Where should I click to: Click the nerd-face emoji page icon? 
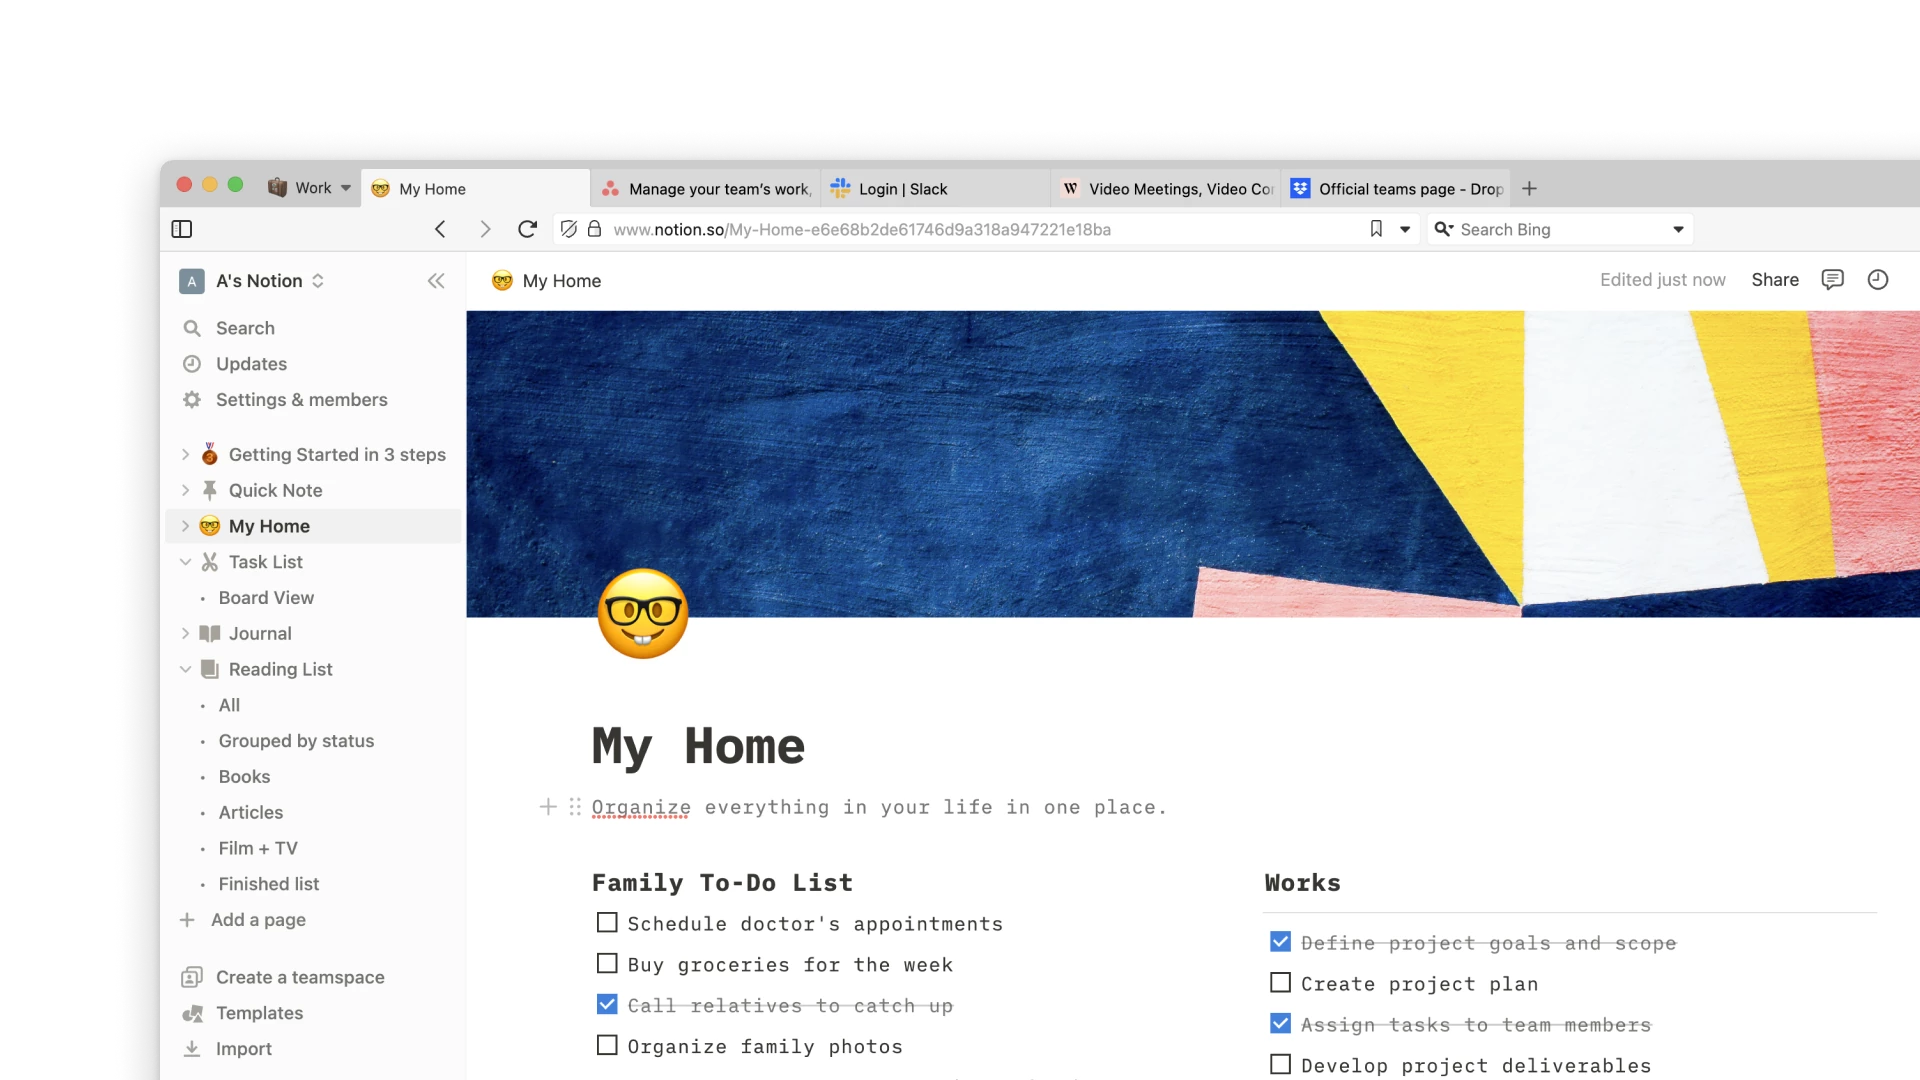[x=643, y=613]
